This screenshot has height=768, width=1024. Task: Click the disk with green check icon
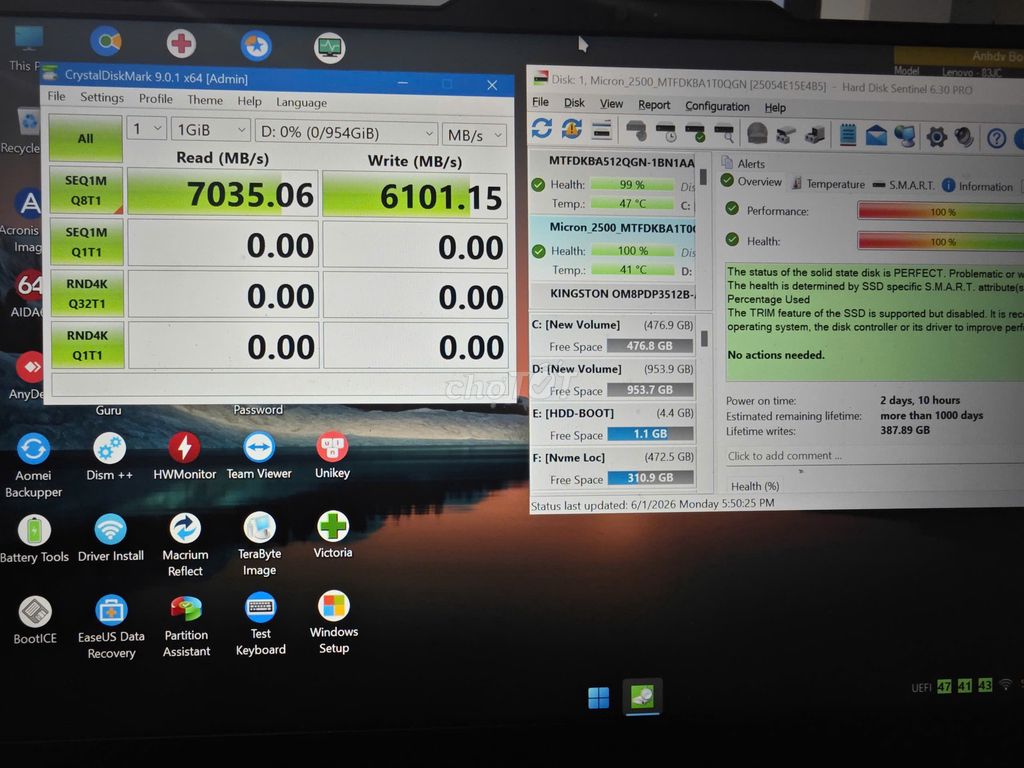(x=694, y=133)
